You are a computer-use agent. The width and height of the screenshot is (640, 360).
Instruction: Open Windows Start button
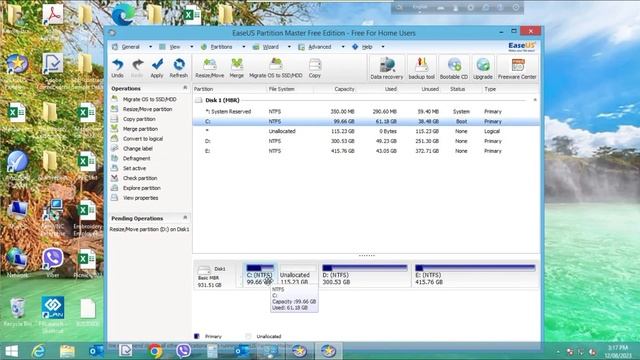click(11, 351)
